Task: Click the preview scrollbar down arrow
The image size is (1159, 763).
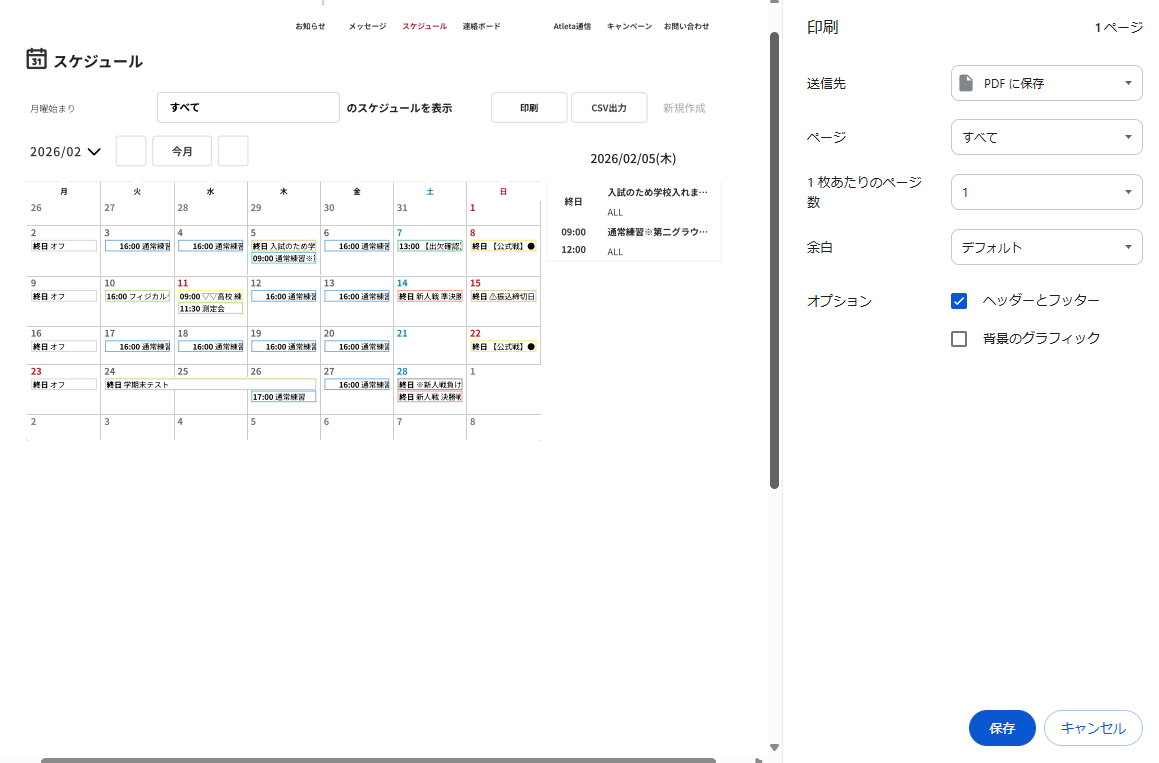Action: pyautogui.click(x=774, y=747)
